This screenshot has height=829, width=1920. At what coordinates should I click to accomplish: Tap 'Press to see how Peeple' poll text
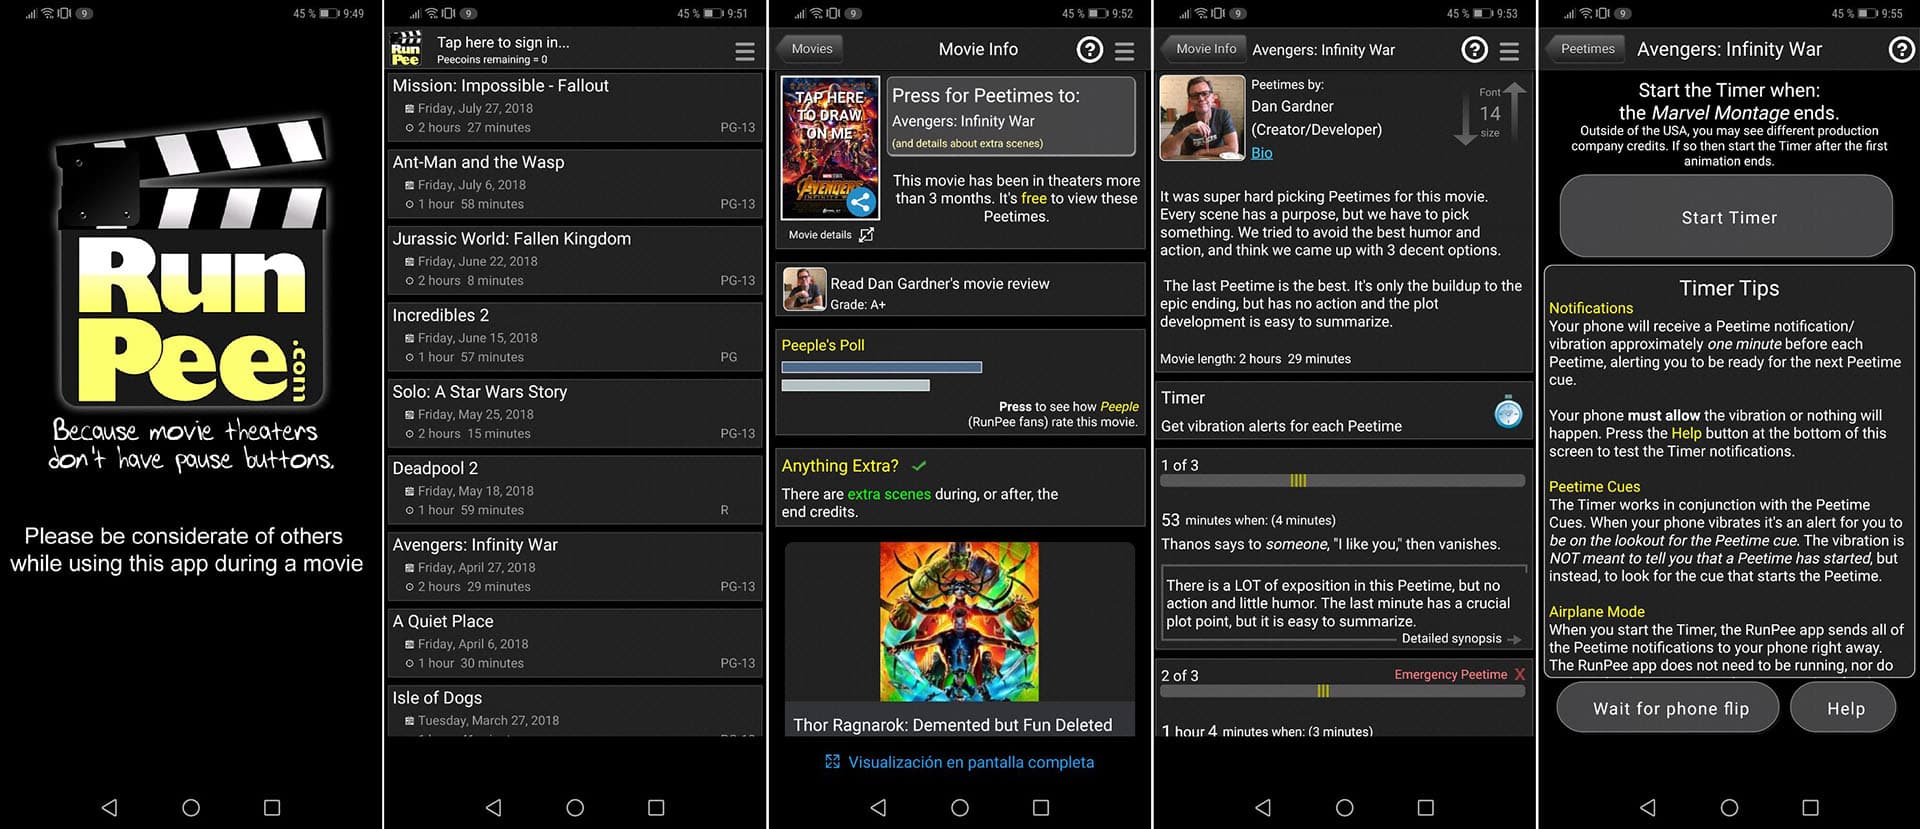[x=1069, y=407]
